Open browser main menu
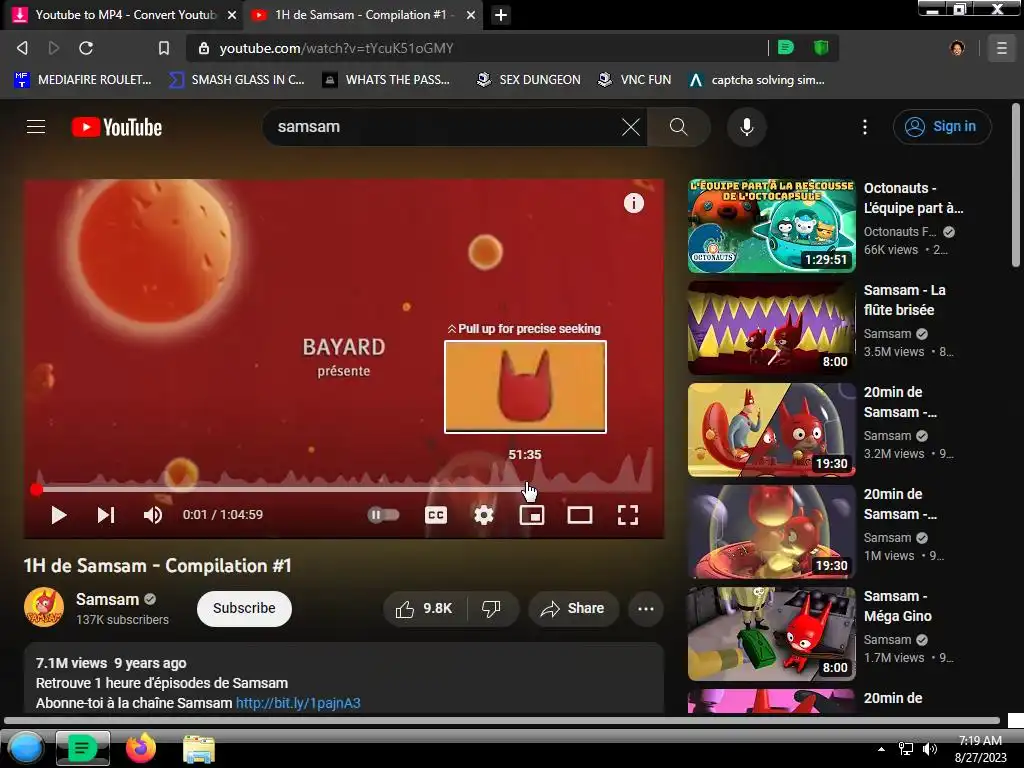This screenshot has width=1024, height=768. (1001, 48)
